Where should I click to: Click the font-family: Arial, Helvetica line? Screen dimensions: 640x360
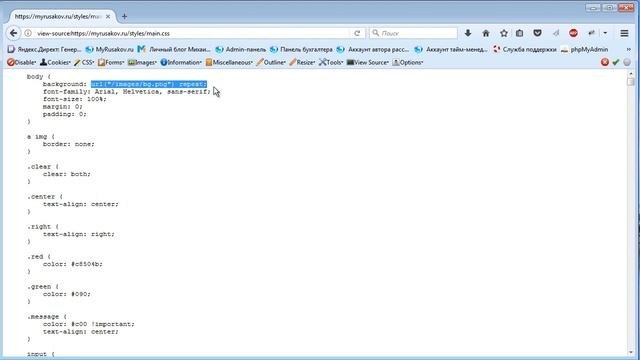127,92
